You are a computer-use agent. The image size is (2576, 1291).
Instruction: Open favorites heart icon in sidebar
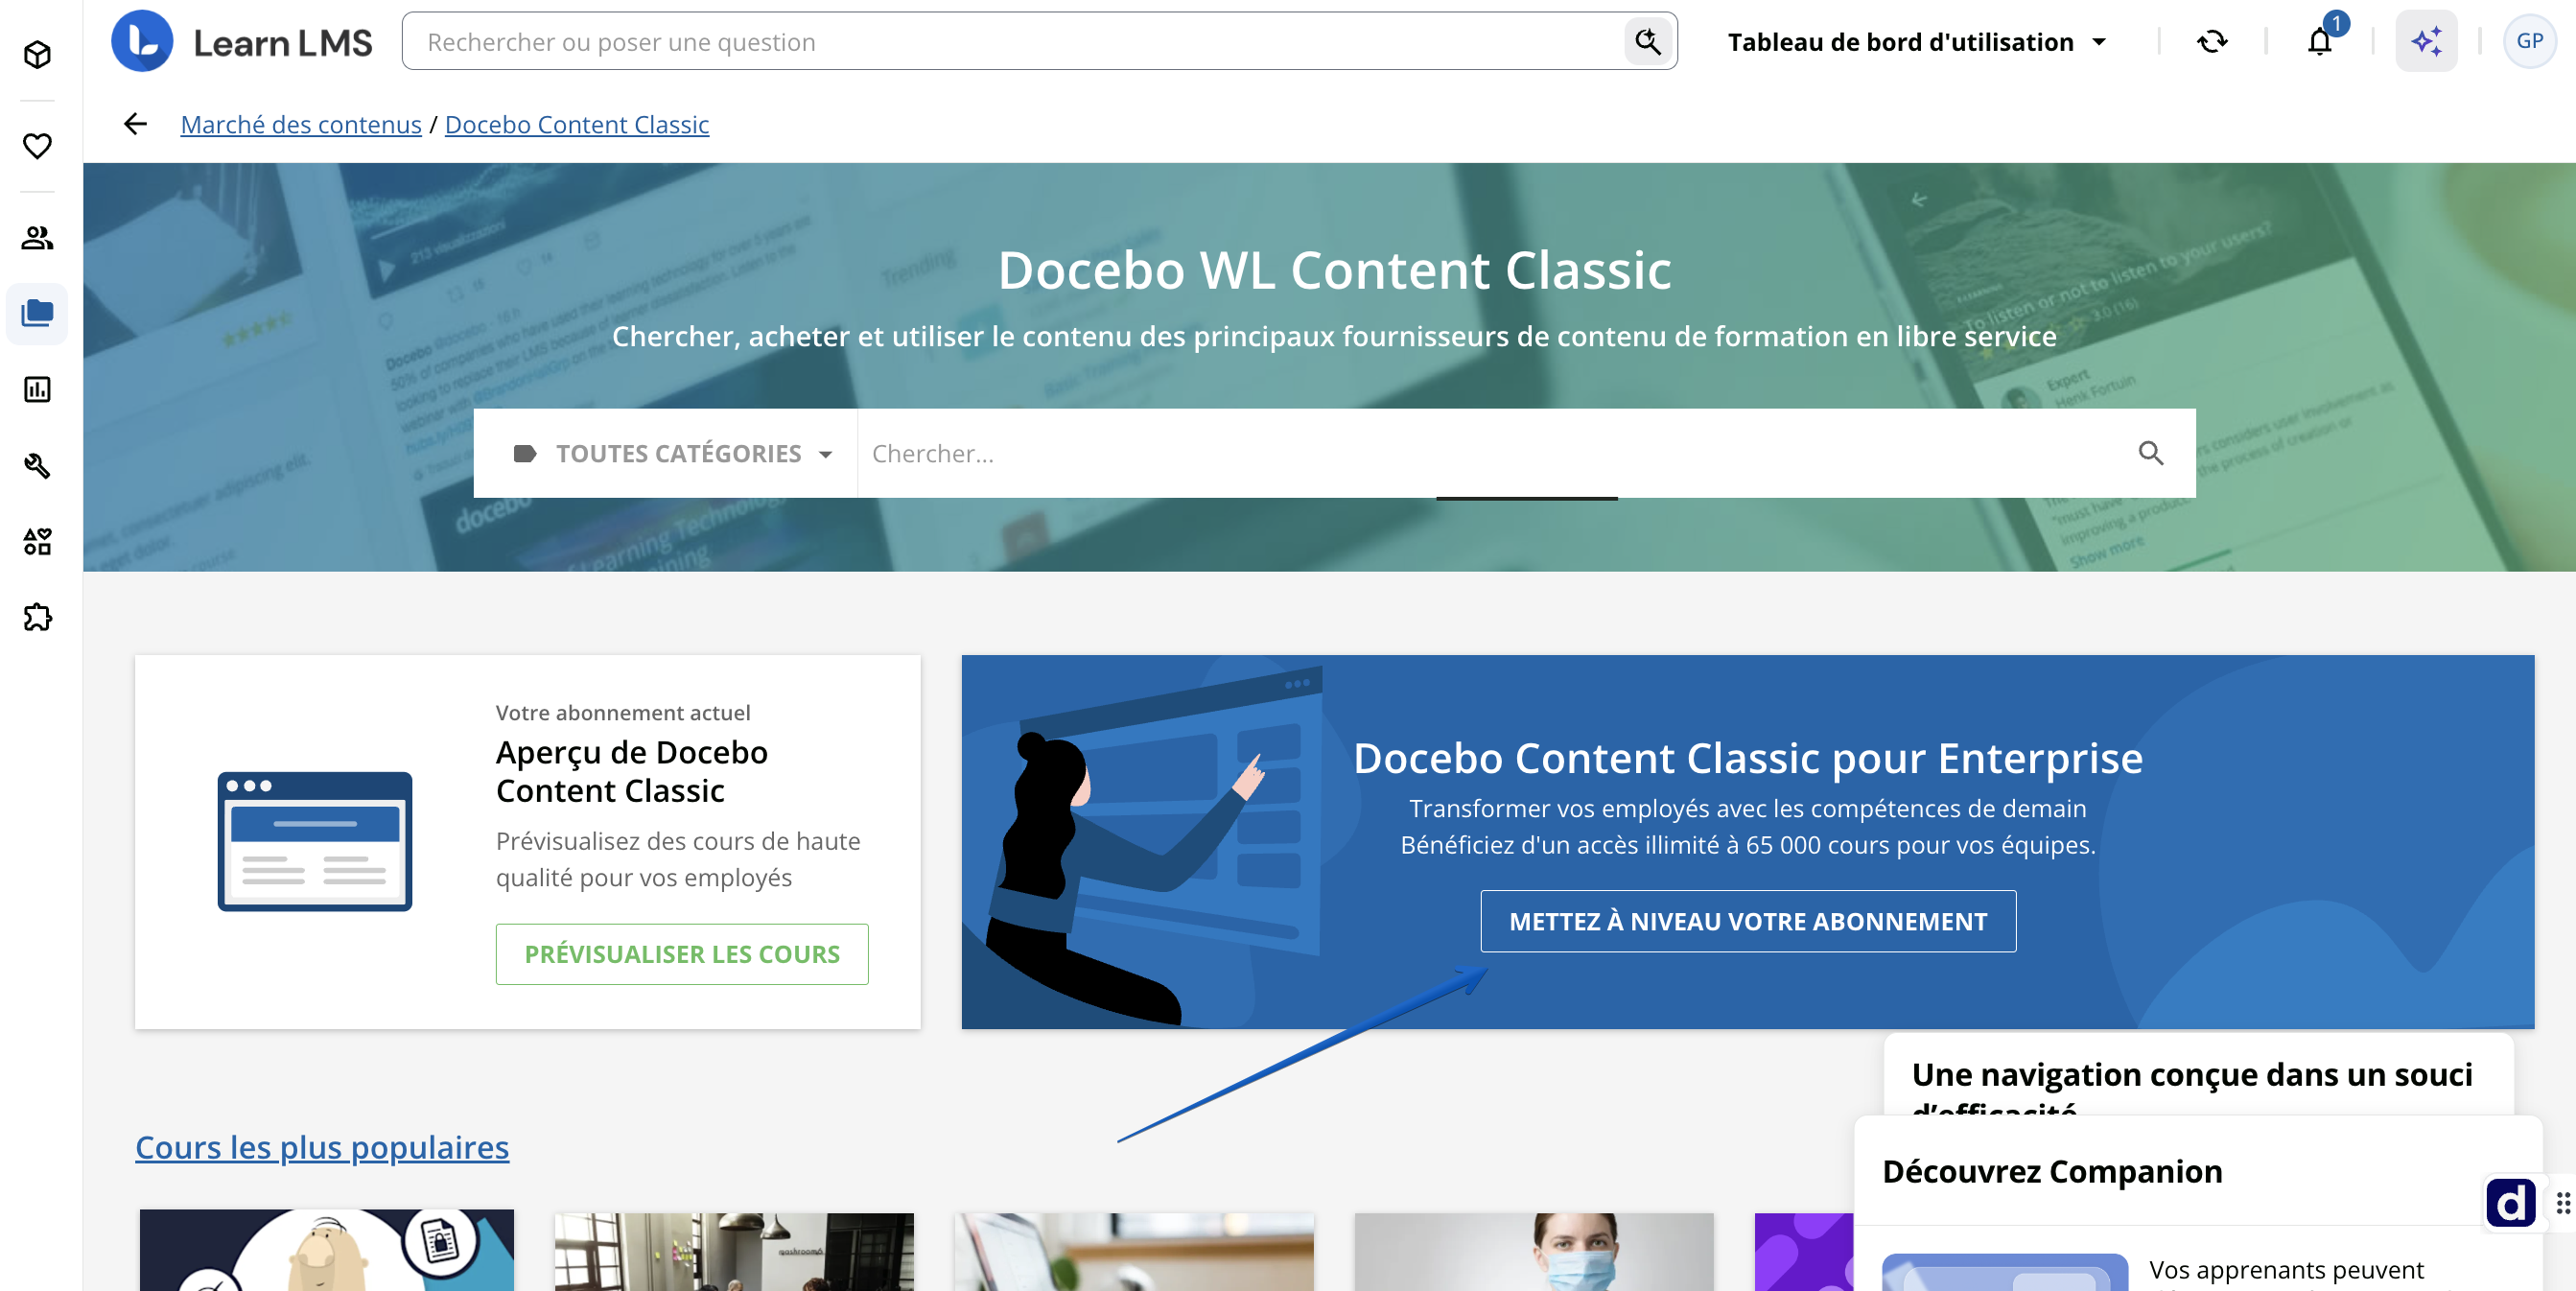(37, 146)
